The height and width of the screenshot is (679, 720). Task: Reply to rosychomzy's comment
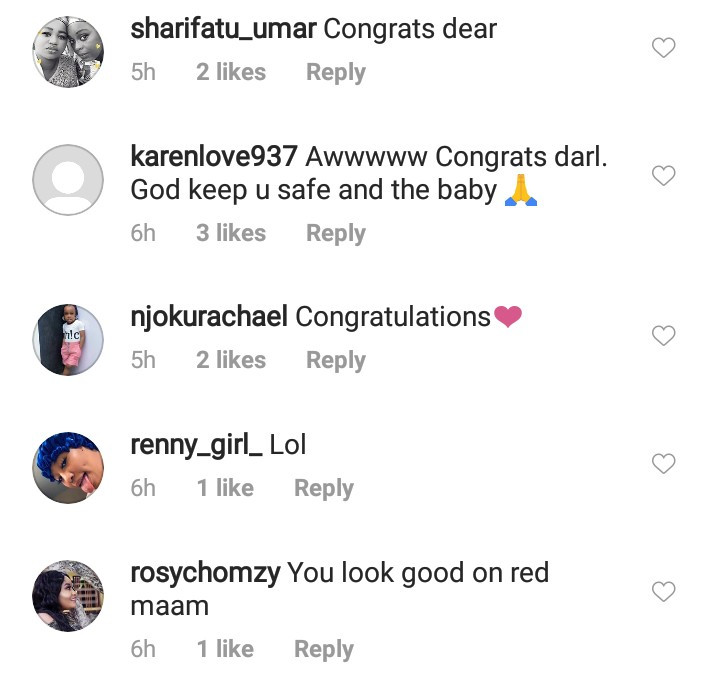pos(323,649)
